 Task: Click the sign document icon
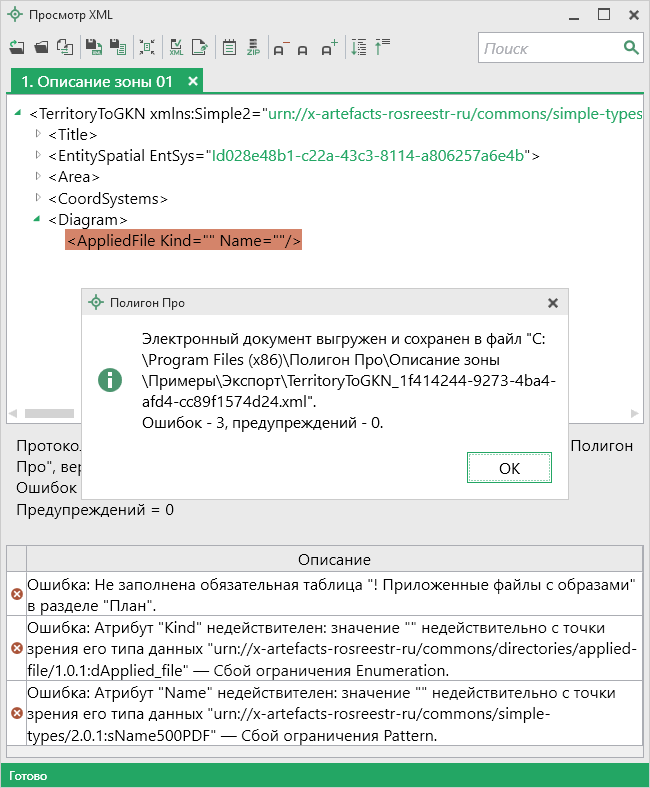[x=200, y=48]
